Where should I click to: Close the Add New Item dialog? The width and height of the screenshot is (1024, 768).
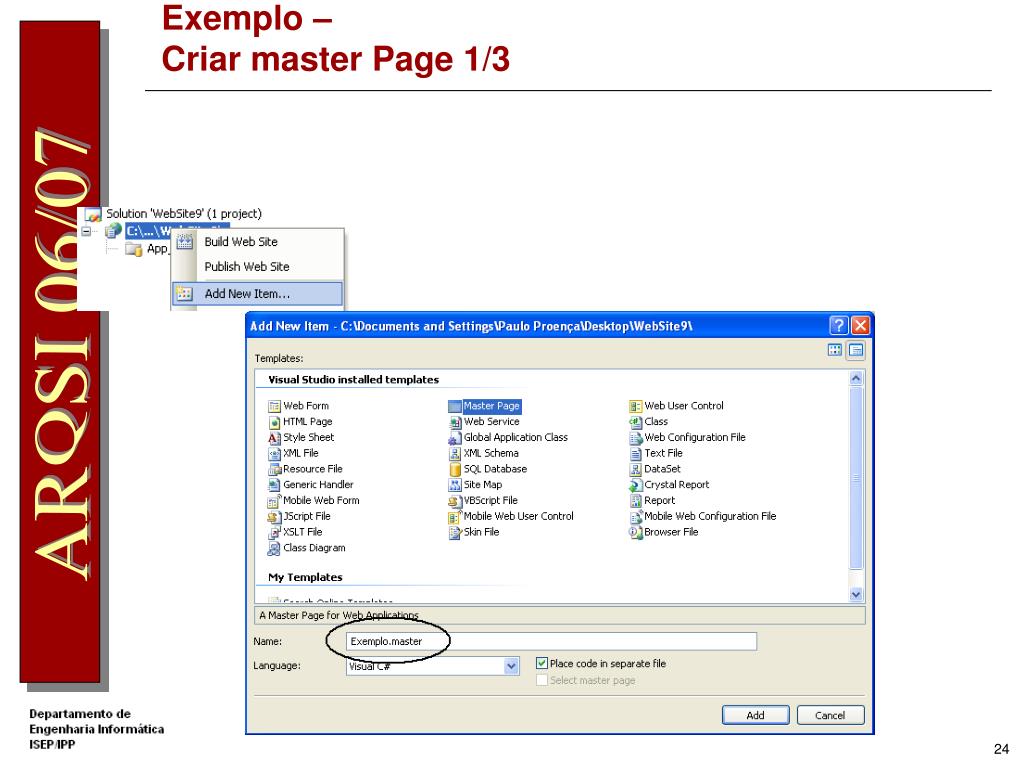click(x=861, y=325)
